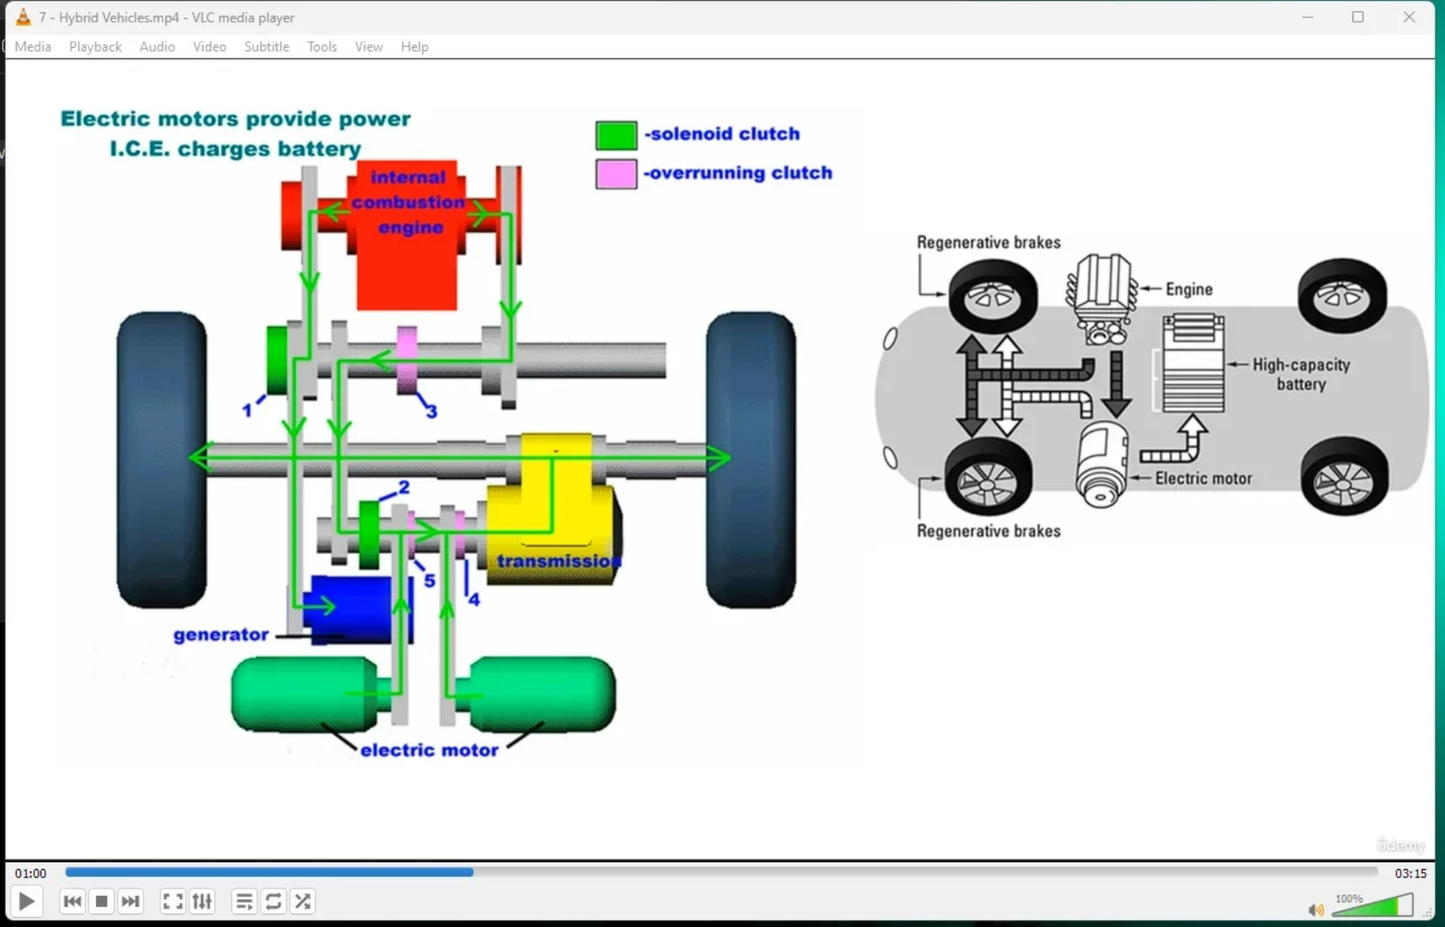
Task: Expand the Subtitle menu
Action: pyautogui.click(x=266, y=47)
